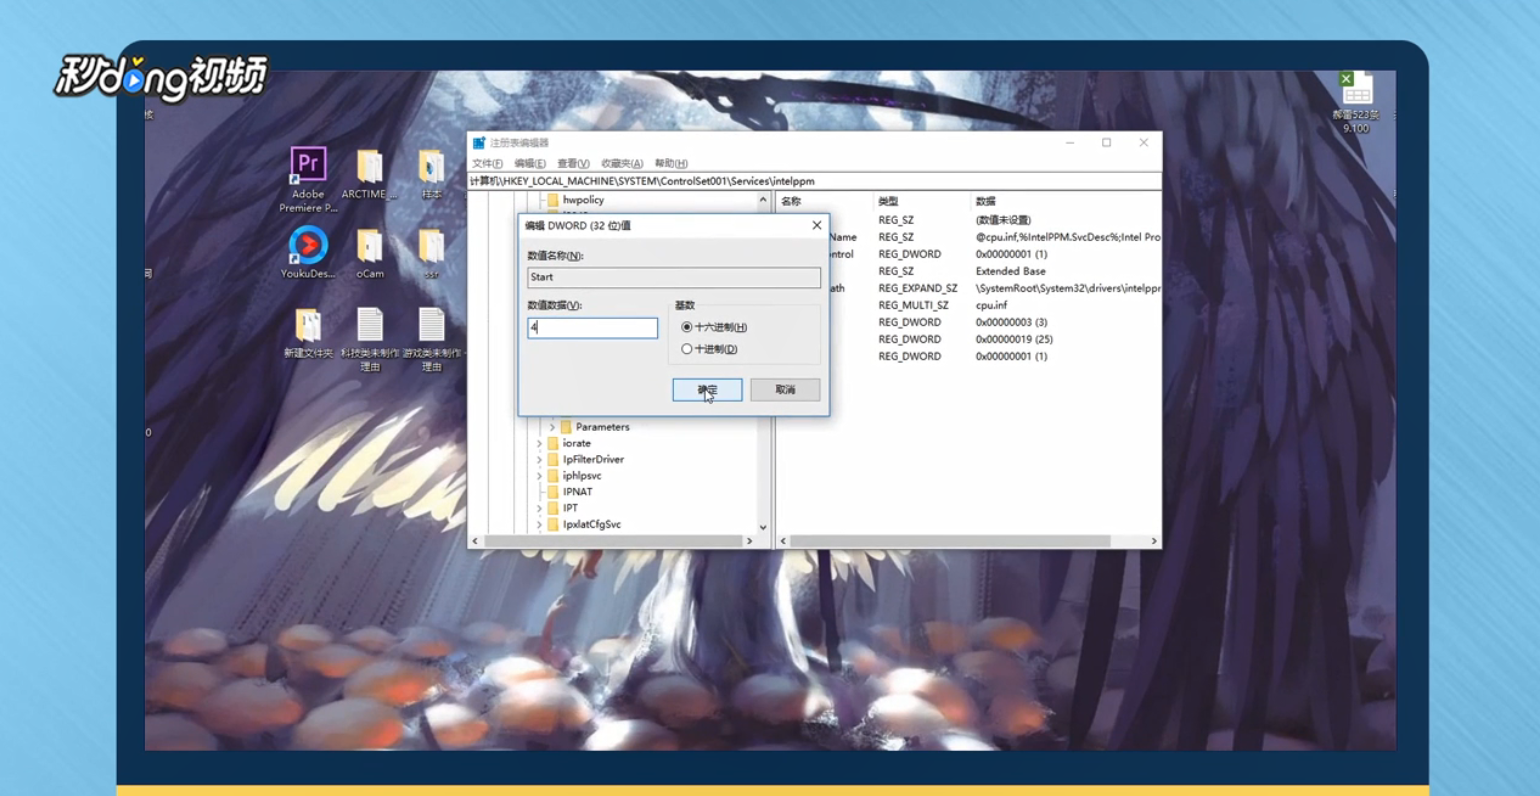
Task: Open the ssr folder on the desktop
Action: tap(431, 253)
